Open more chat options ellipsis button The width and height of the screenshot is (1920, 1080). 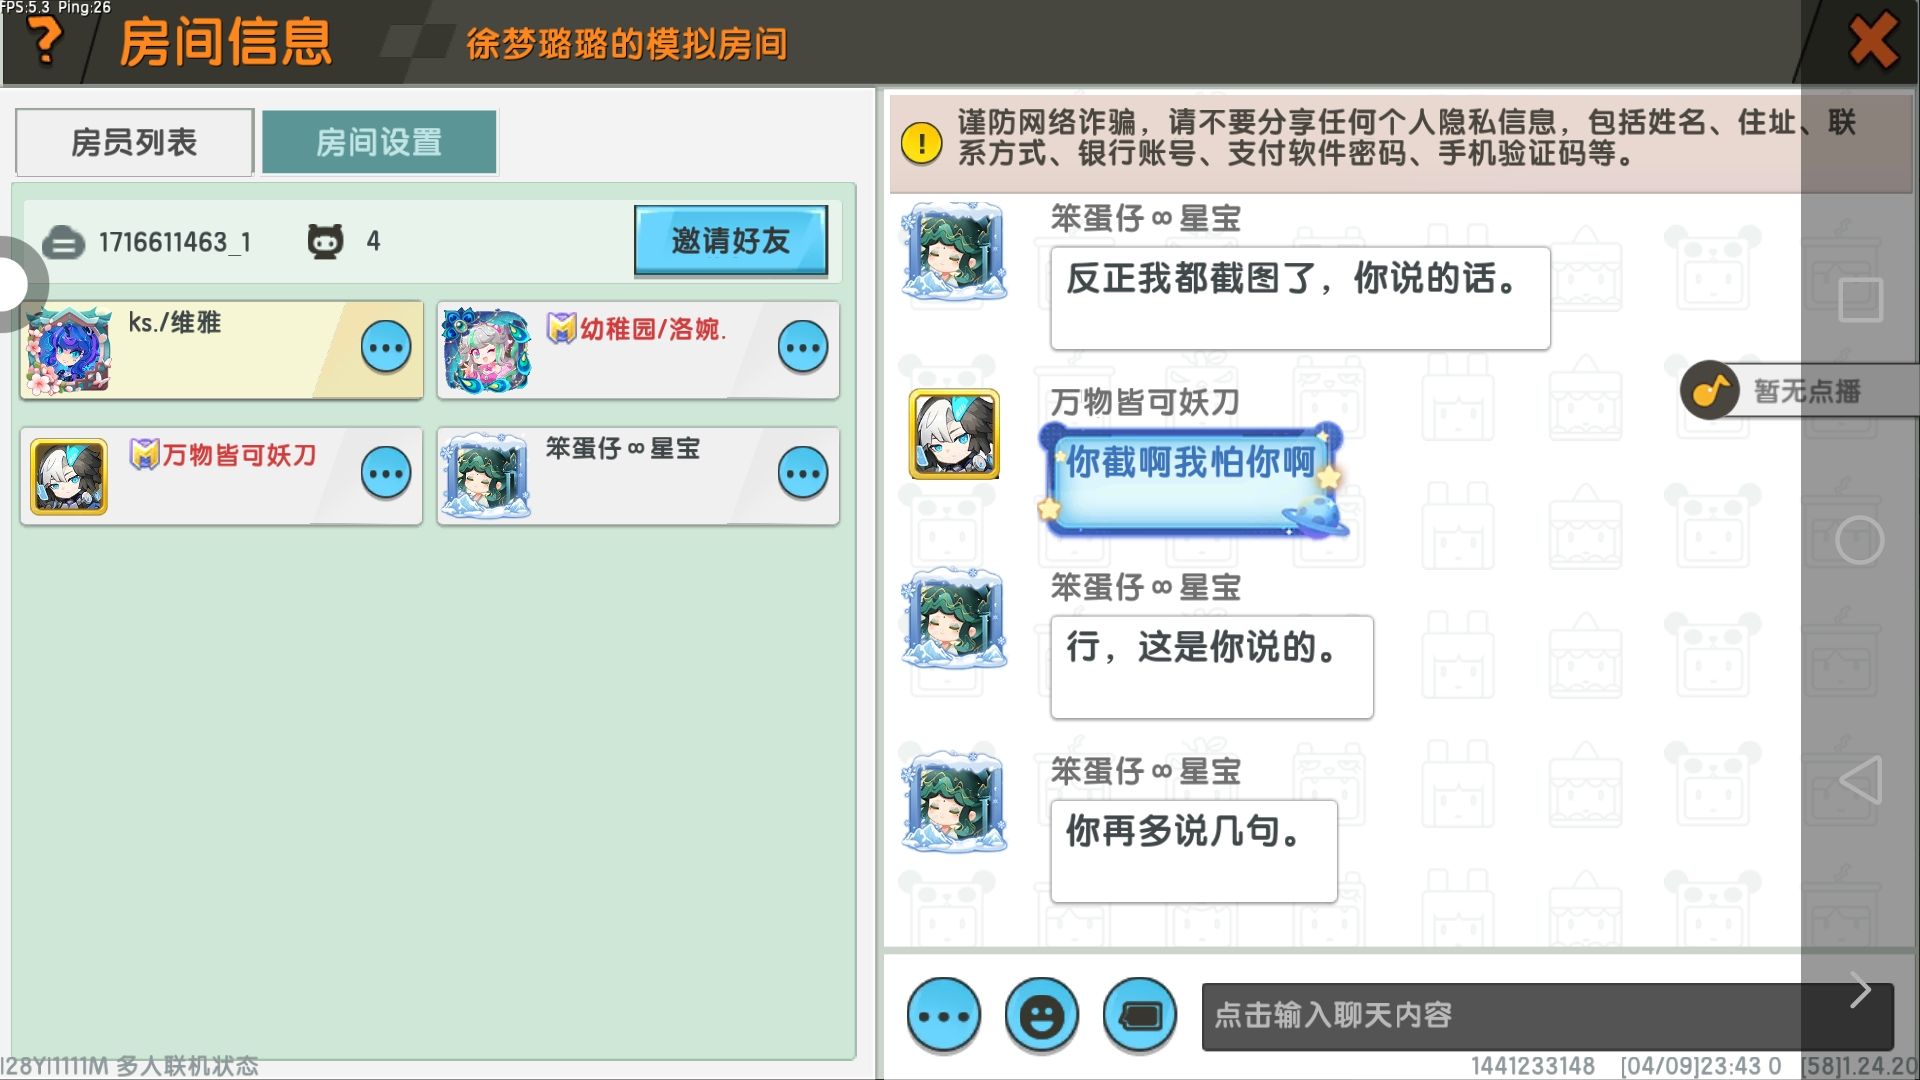(x=943, y=1016)
